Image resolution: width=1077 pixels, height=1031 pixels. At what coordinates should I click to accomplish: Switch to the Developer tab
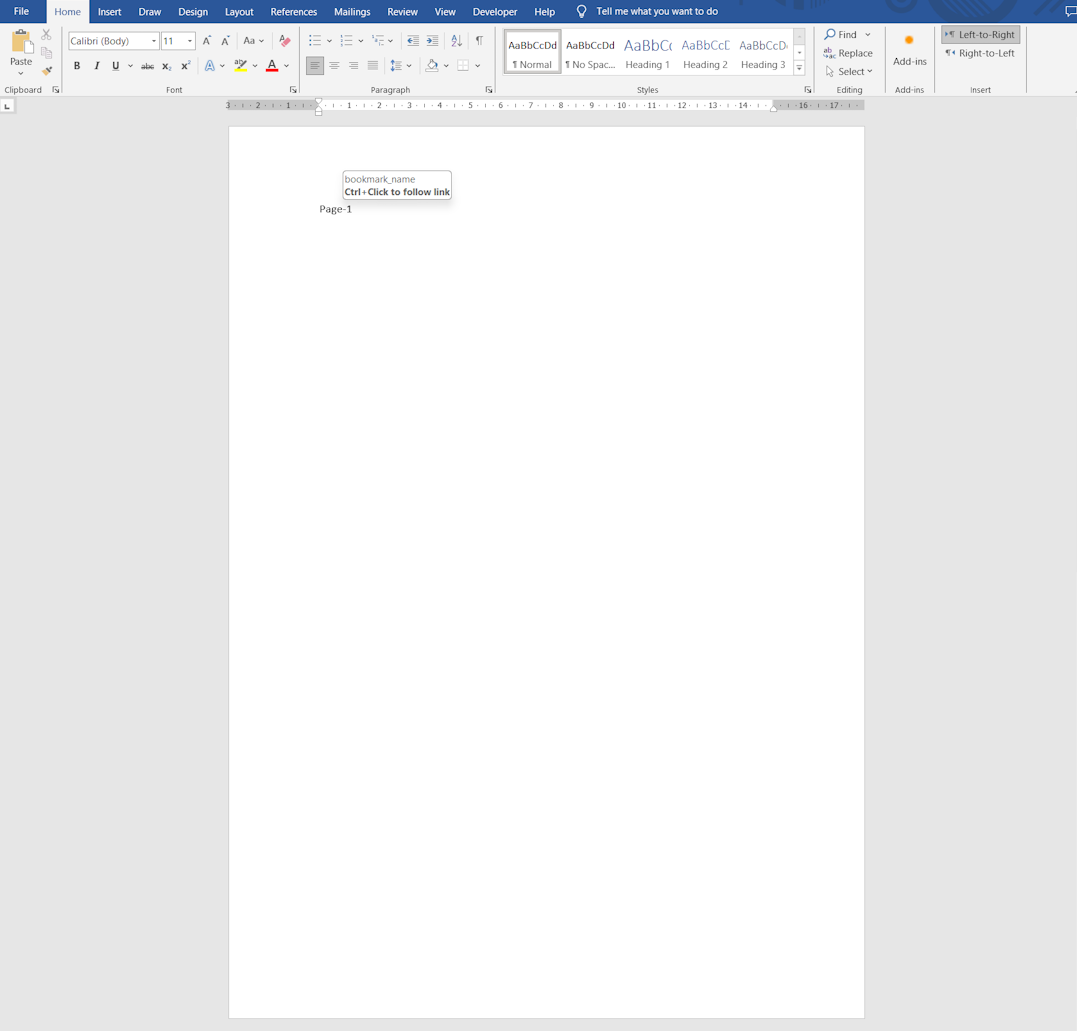click(x=495, y=12)
